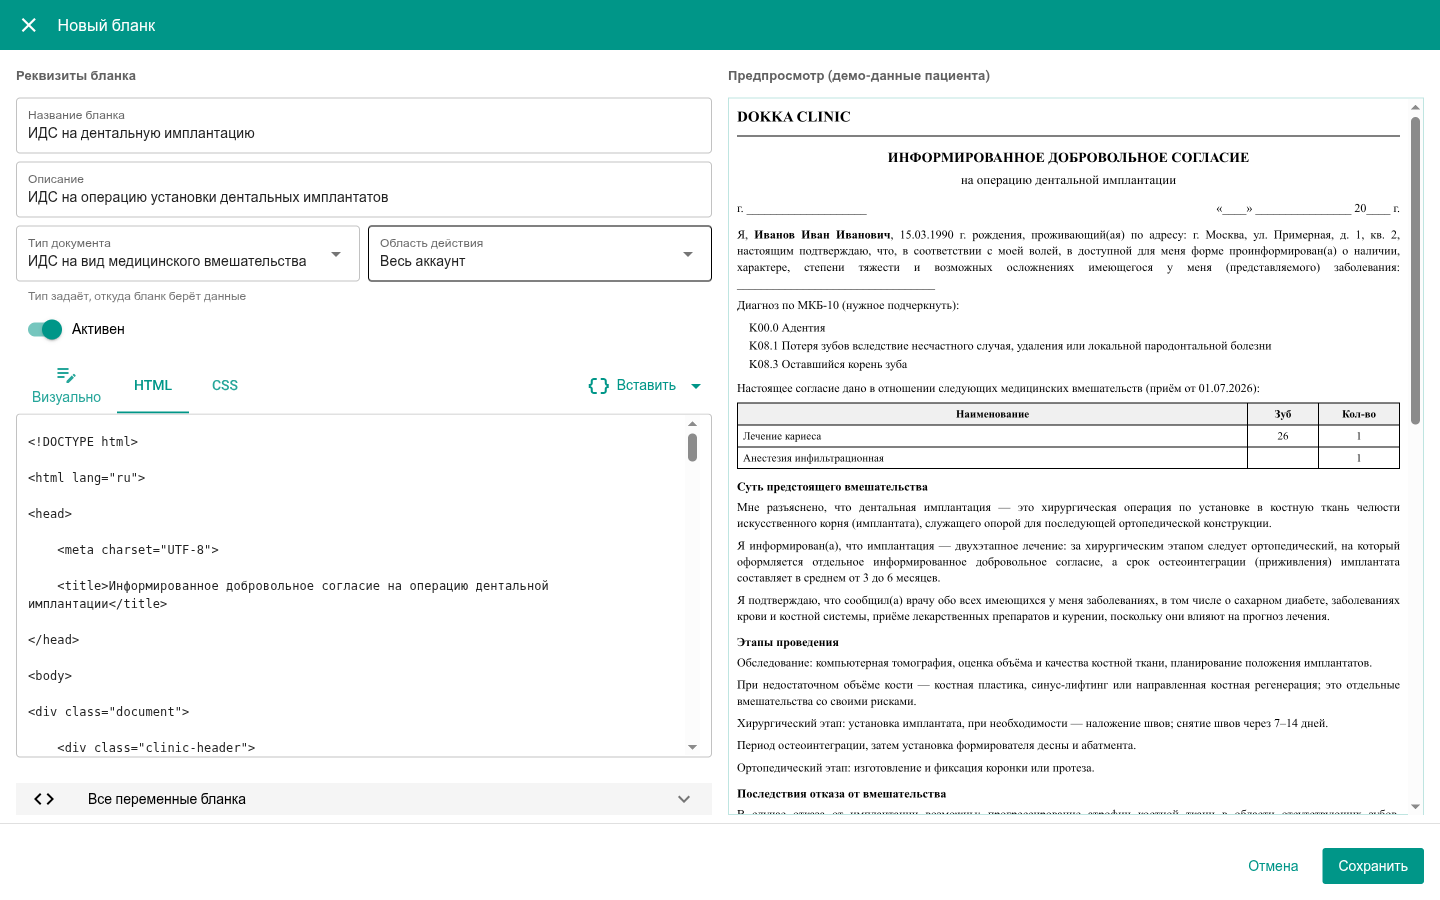The width and height of the screenshot is (1440, 900).
Task: Click the code editor scroll-down arrow
Action: [692, 747]
